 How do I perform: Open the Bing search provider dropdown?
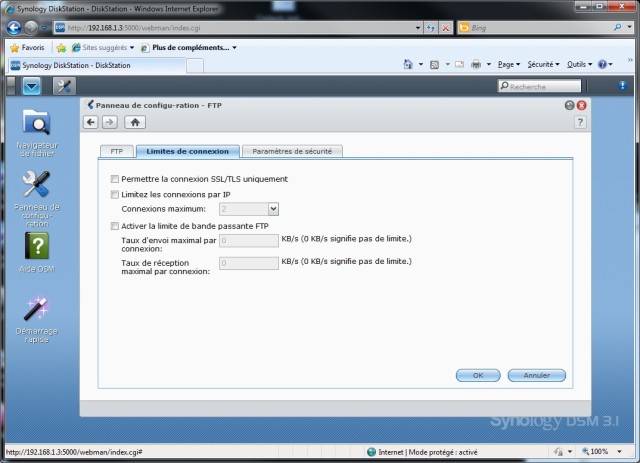pyautogui.click(x=630, y=27)
